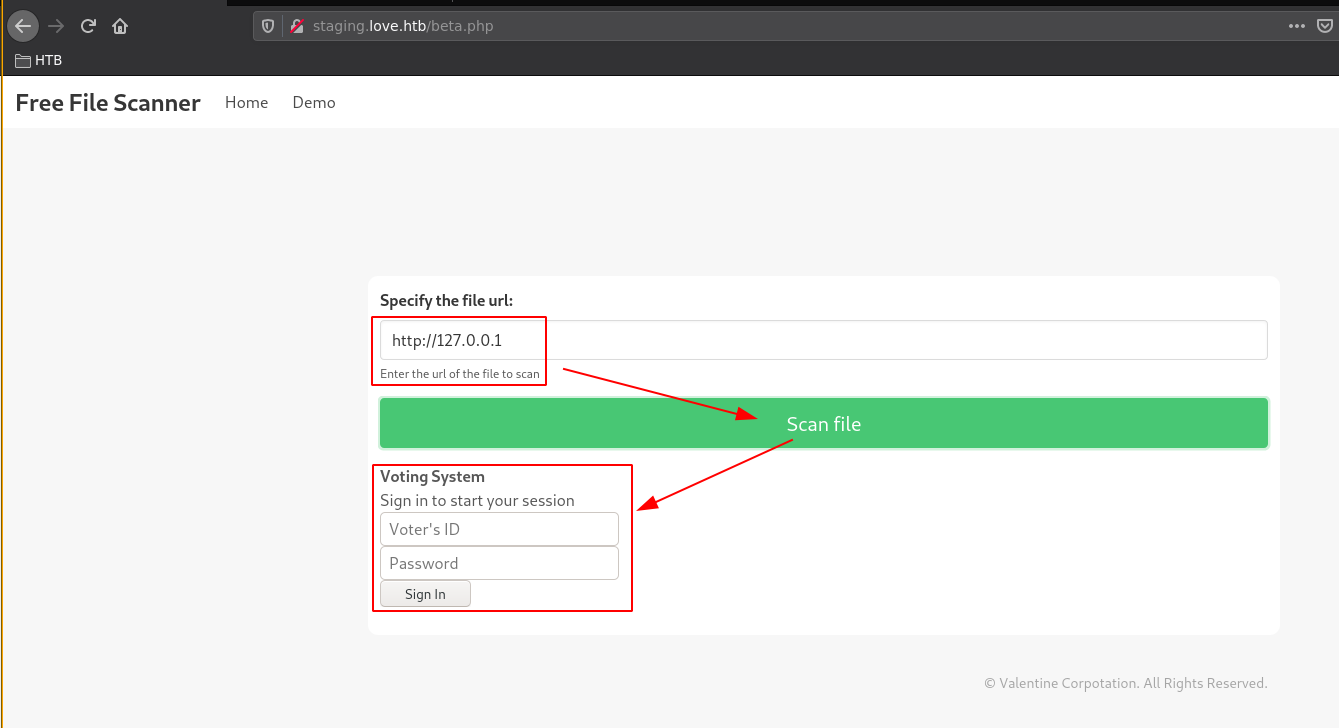The height and width of the screenshot is (728, 1339).
Task: Open the tracking protection shield icon
Action: point(268,26)
